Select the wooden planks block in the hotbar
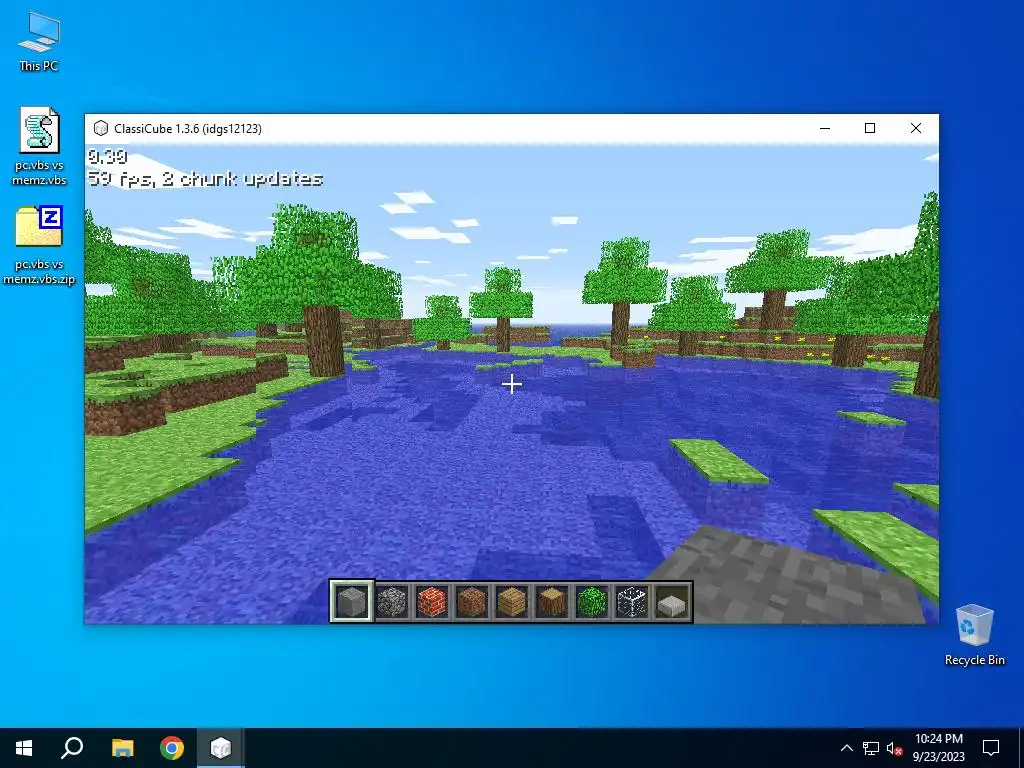This screenshot has width=1024, height=768. tap(511, 601)
